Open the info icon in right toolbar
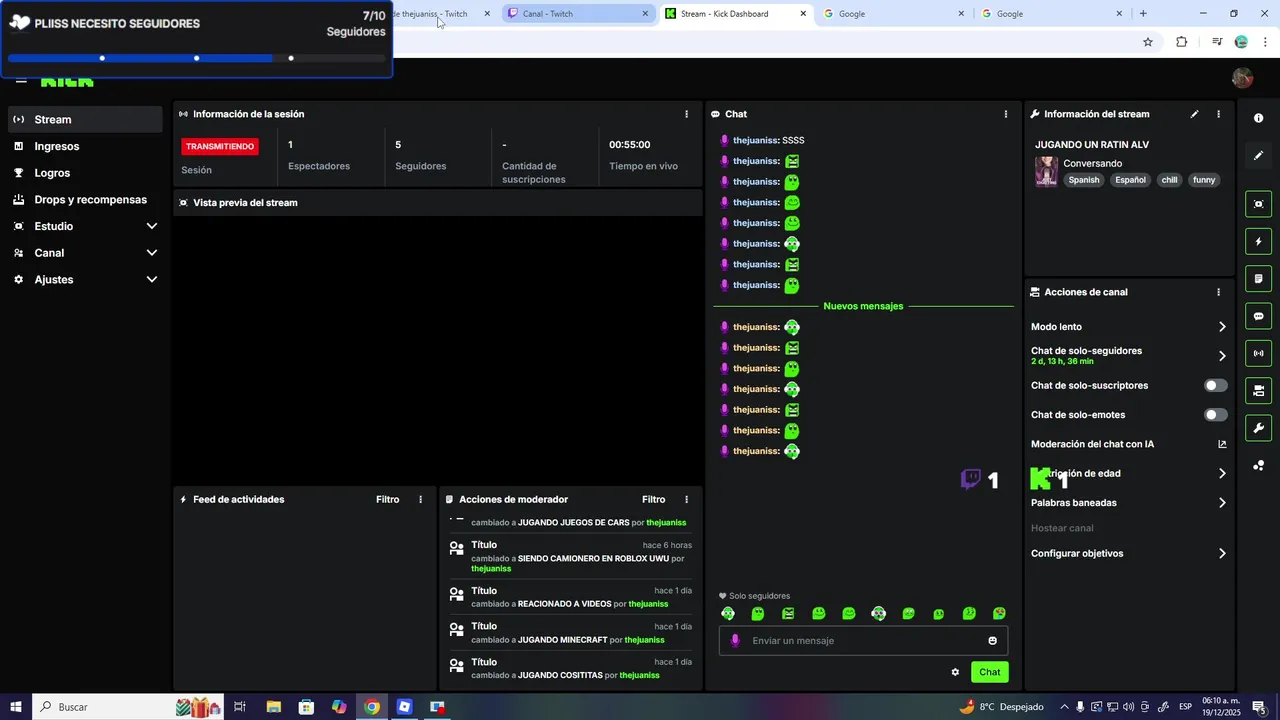Screen dimensions: 1280x720 point(1258,118)
